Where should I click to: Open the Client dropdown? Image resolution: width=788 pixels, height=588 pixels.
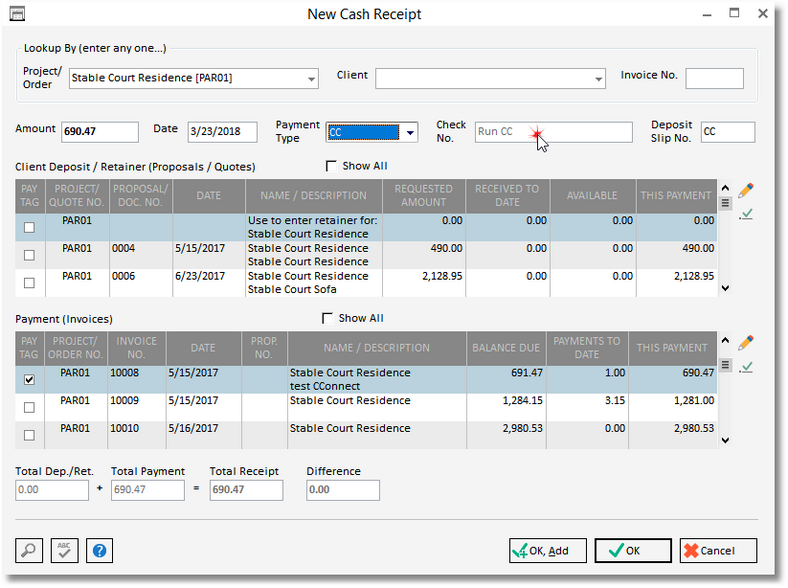tap(598, 79)
